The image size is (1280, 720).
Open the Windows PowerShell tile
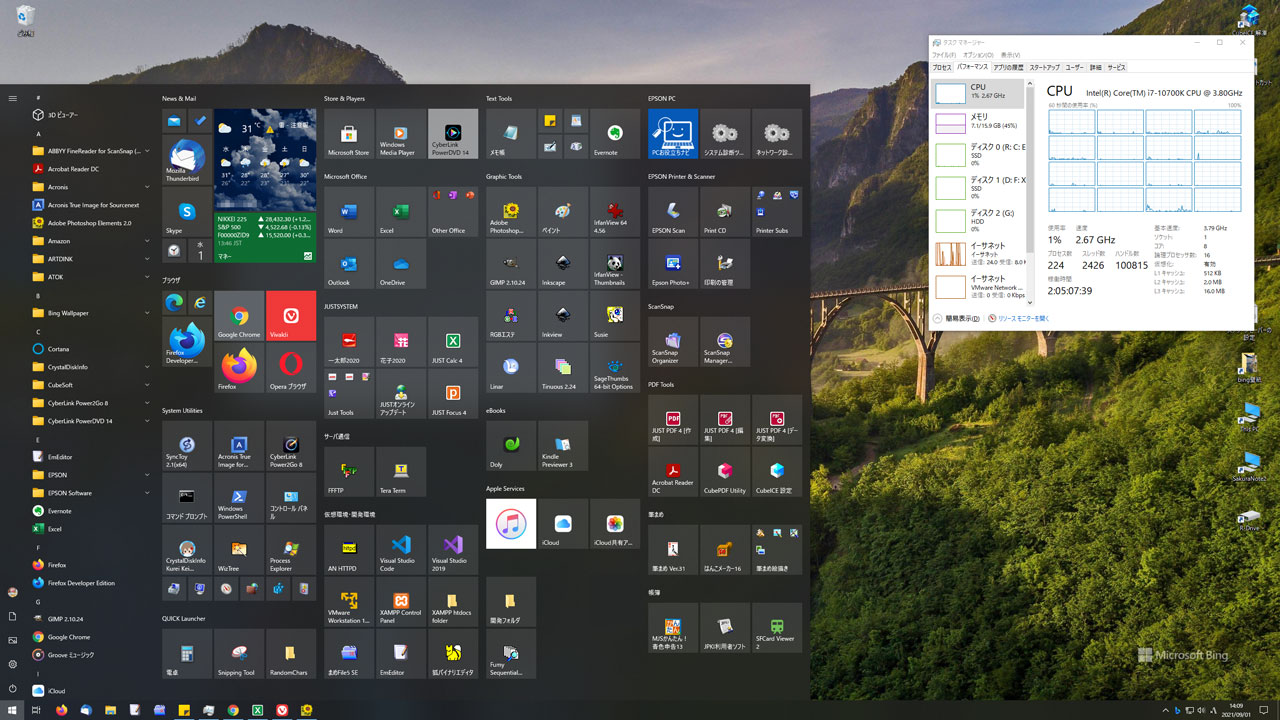click(x=239, y=498)
